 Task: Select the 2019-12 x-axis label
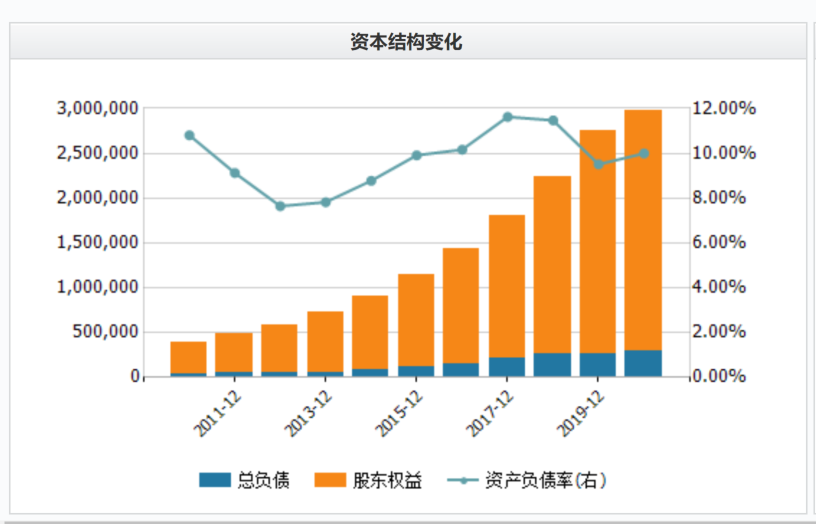tap(581, 414)
